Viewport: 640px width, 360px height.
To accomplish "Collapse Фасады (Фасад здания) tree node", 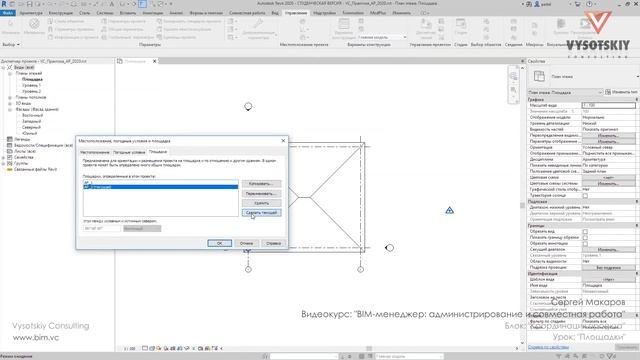I will tap(10, 109).
